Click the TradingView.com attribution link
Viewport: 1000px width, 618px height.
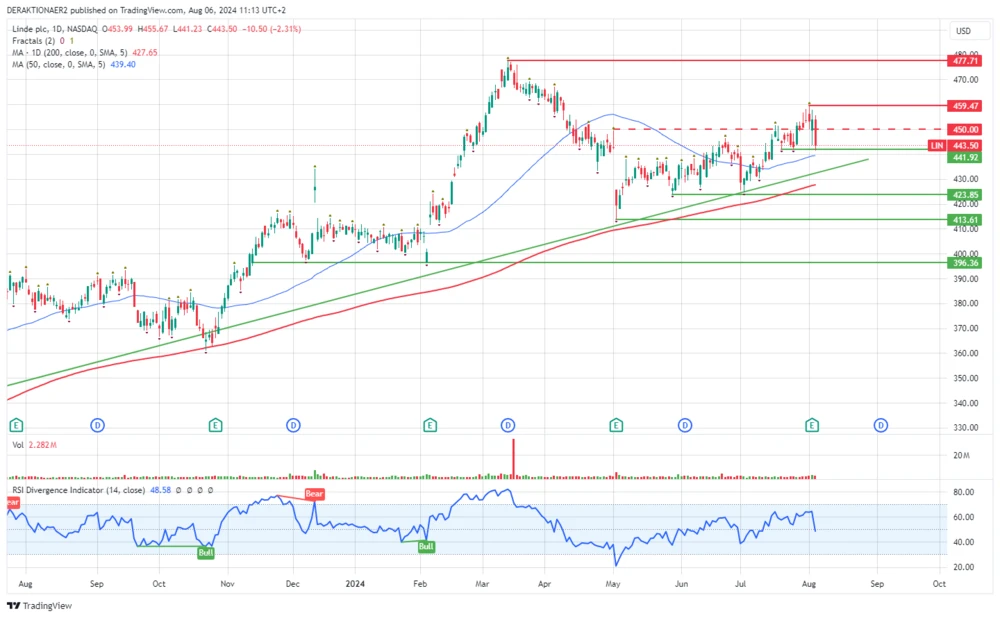tap(146, 8)
